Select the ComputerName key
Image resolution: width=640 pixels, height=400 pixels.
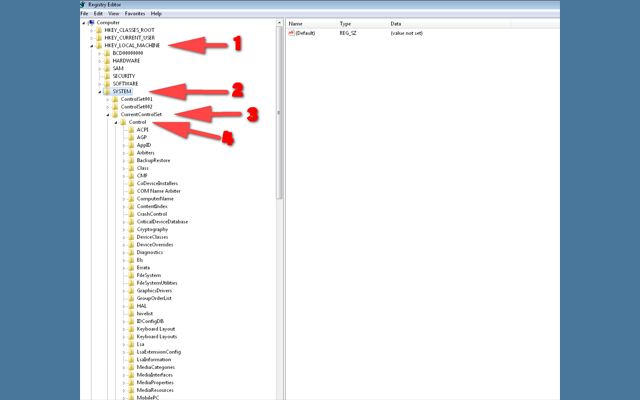155,199
